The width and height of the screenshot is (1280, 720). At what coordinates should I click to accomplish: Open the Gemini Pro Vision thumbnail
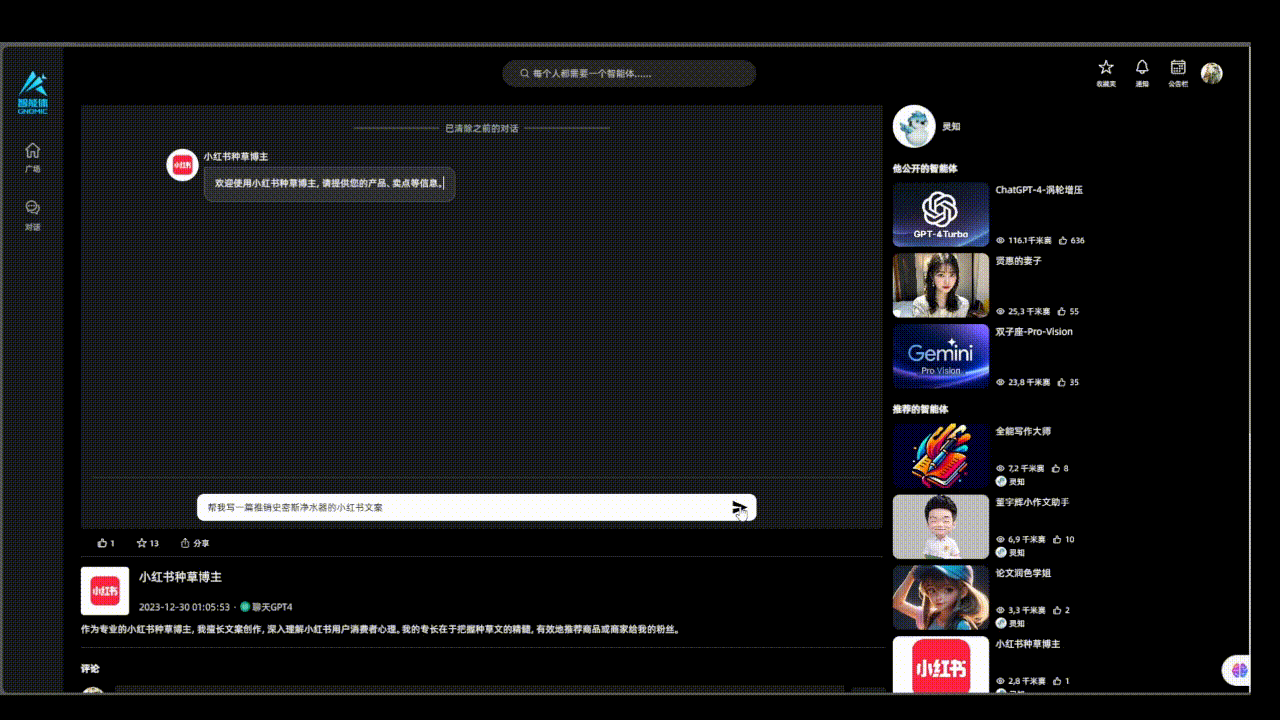tap(941, 356)
